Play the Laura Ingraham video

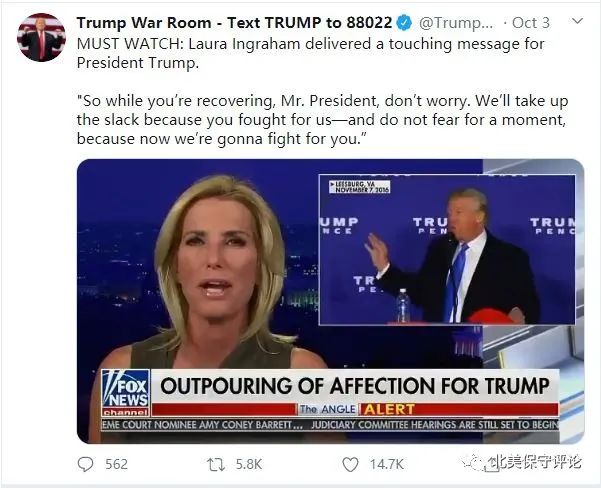[x=330, y=301]
